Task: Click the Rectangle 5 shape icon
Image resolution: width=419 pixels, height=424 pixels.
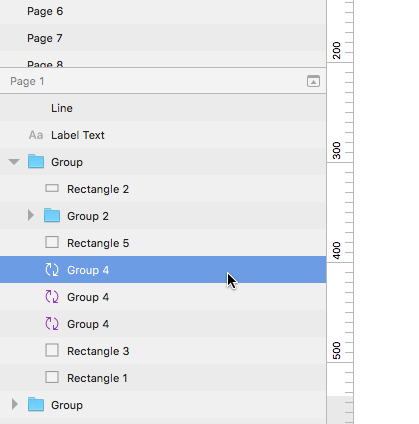Action: (x=52, y=242)
